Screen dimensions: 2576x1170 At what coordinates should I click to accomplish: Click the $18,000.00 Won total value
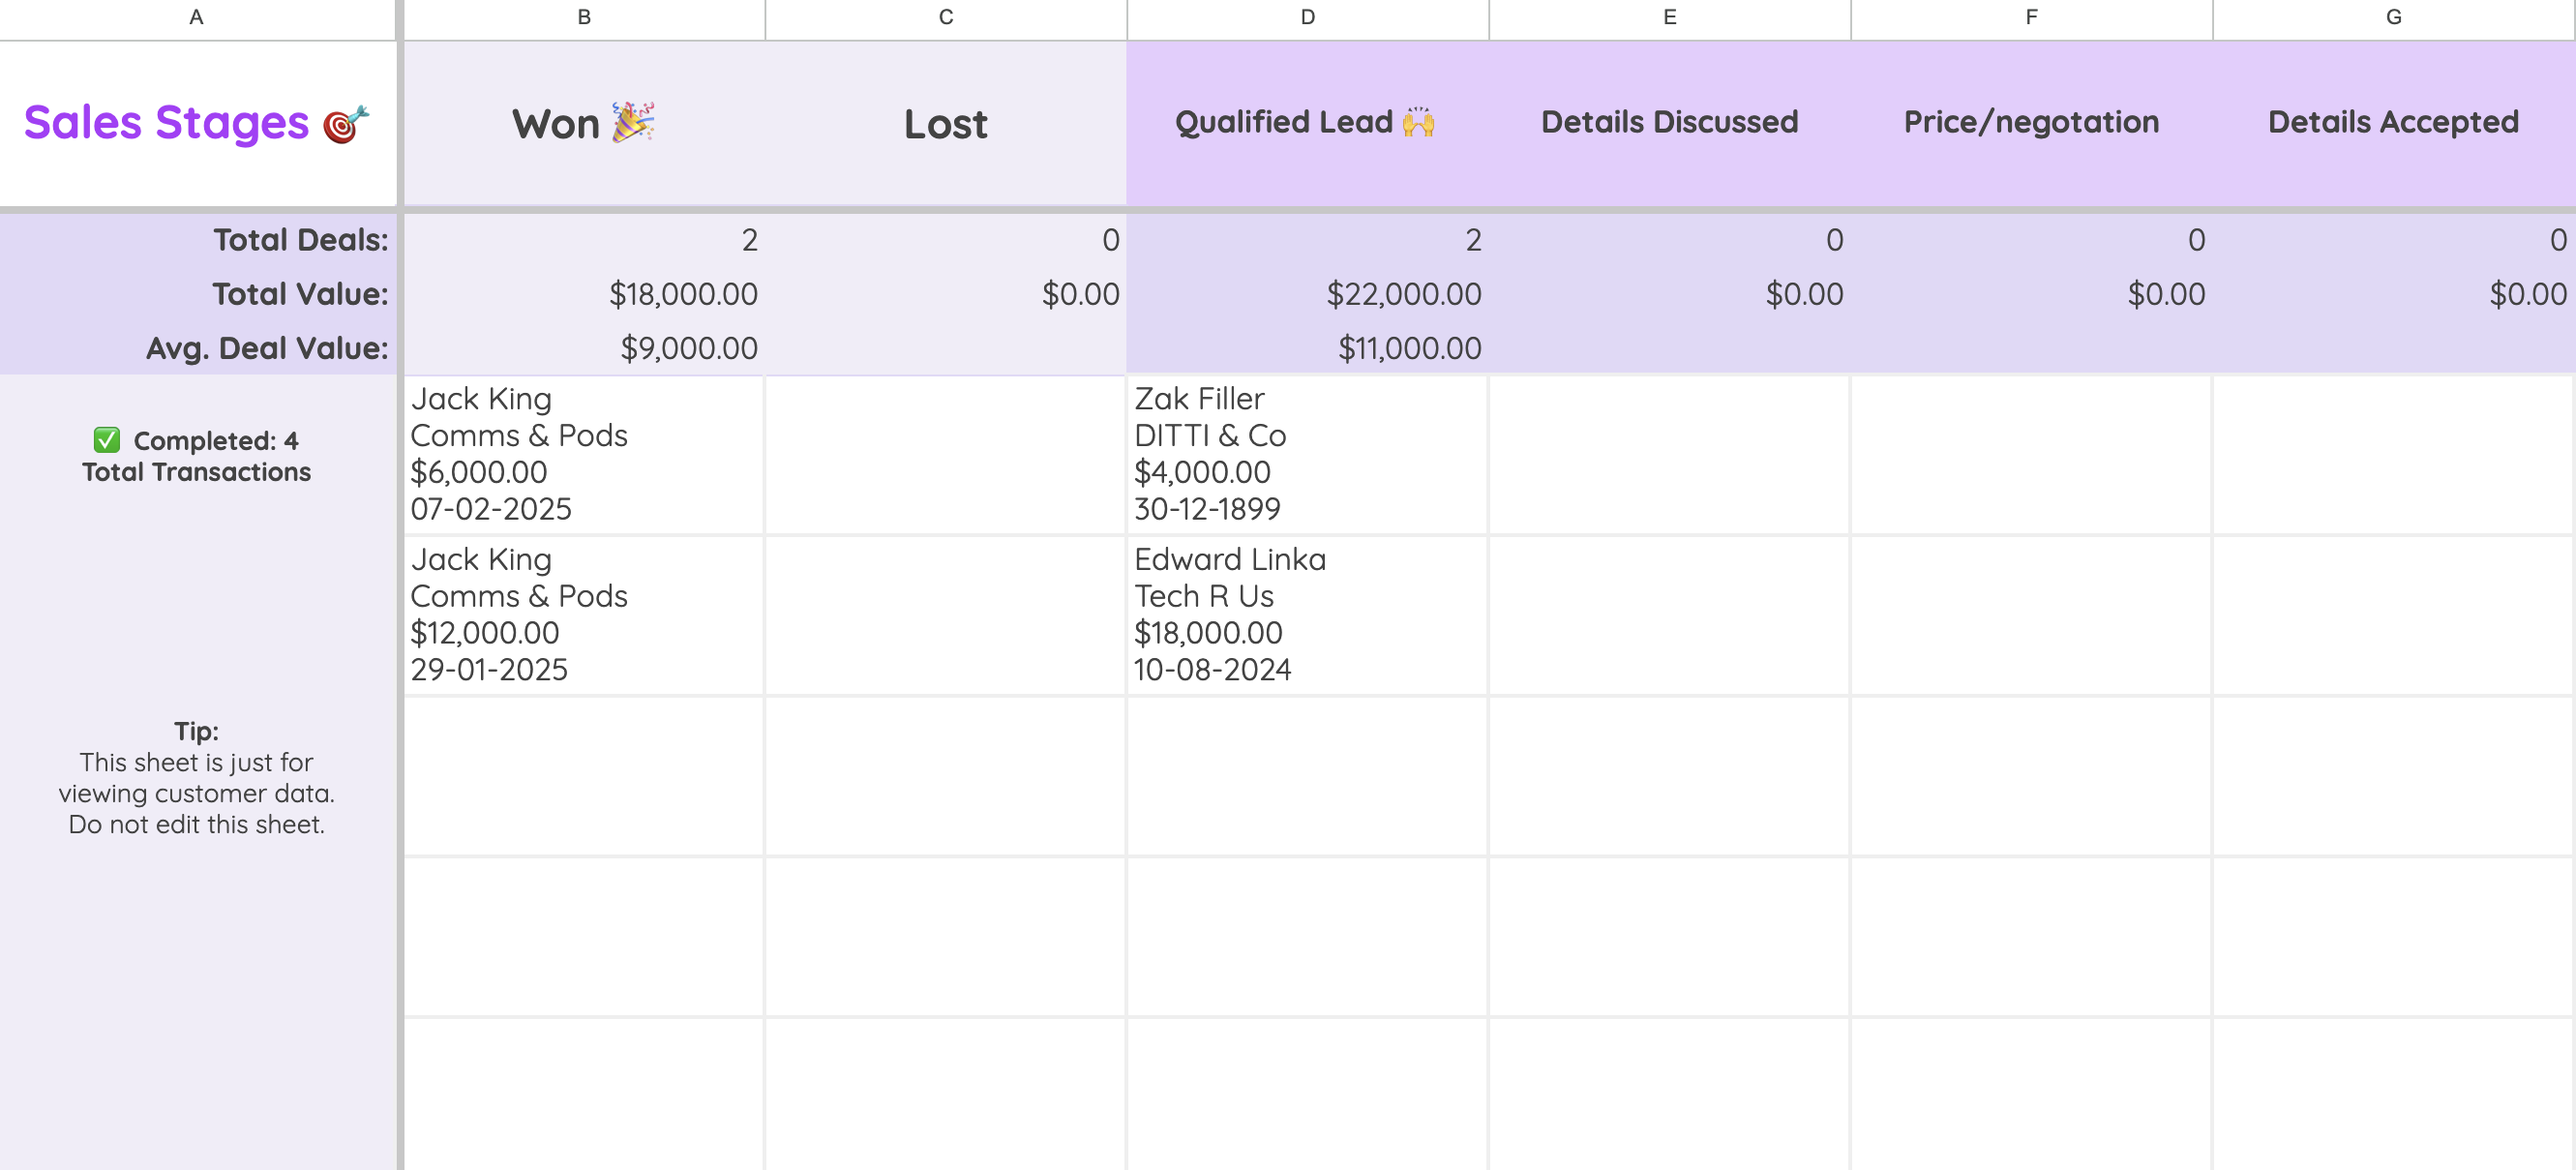click(x=683, y=294)
